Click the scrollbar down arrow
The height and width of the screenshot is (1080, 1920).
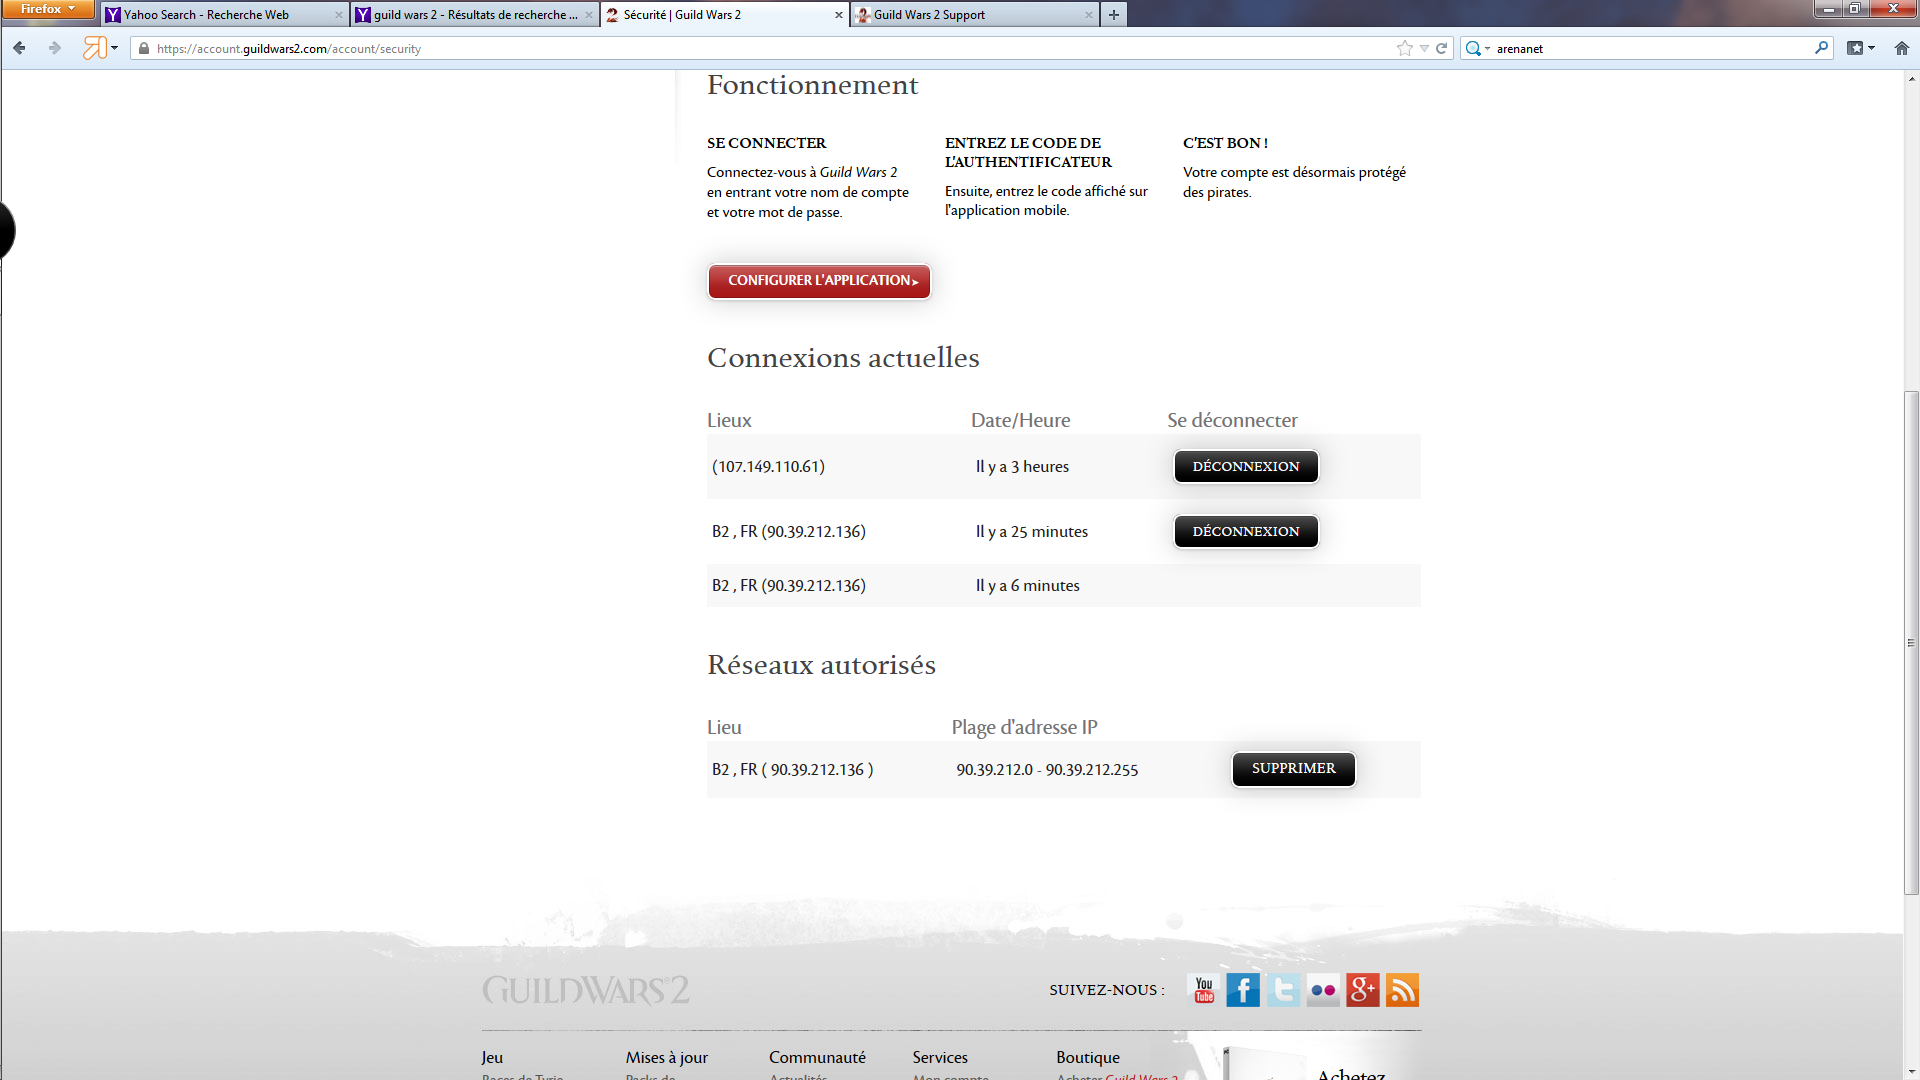coord(1911,1071)
